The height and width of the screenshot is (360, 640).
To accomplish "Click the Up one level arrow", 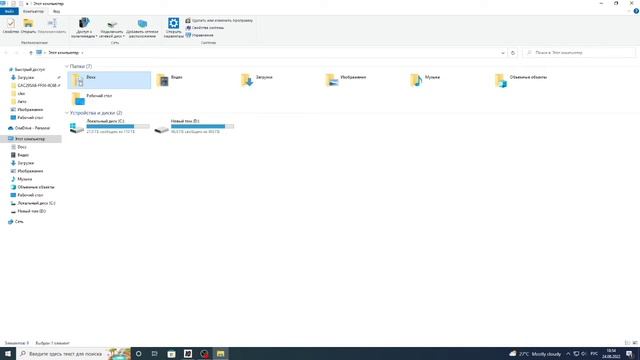I will (x=31, y=53).
